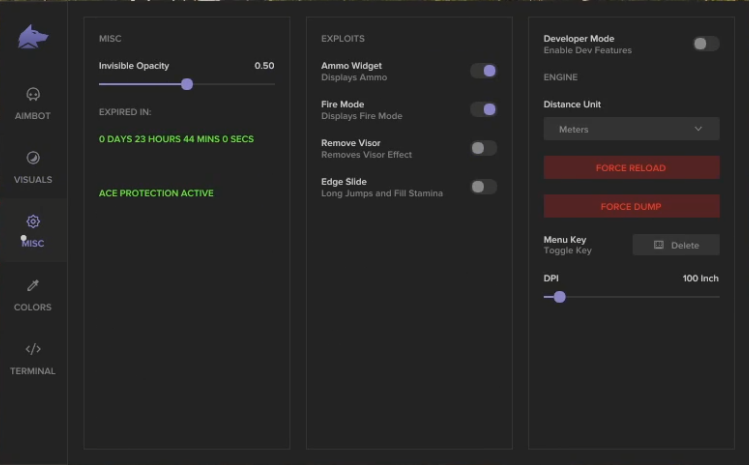Enable the Edge Slide switch
This screenshot has width=749, height=465.
point(483,187)
